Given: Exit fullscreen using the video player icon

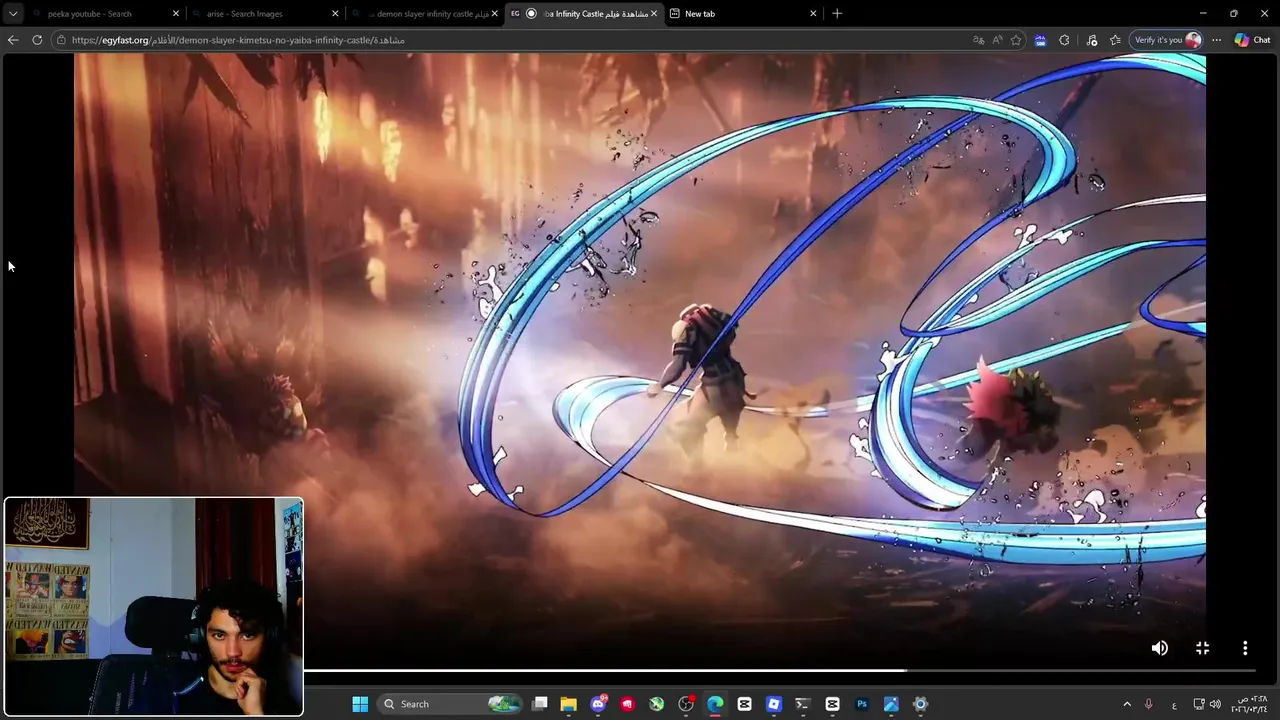Looking at the screenshot, I should (1202, 648).
